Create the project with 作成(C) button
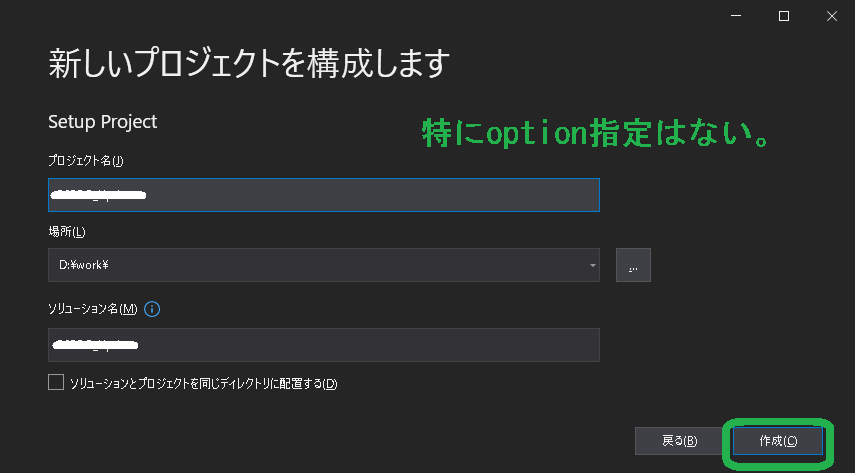 point(778,441)
